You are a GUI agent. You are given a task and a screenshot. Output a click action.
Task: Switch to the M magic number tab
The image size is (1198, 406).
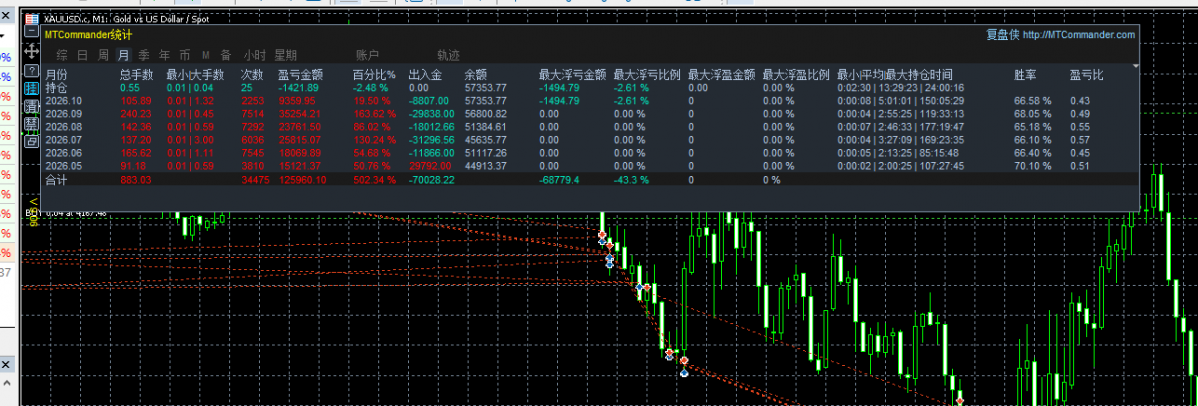206,55
